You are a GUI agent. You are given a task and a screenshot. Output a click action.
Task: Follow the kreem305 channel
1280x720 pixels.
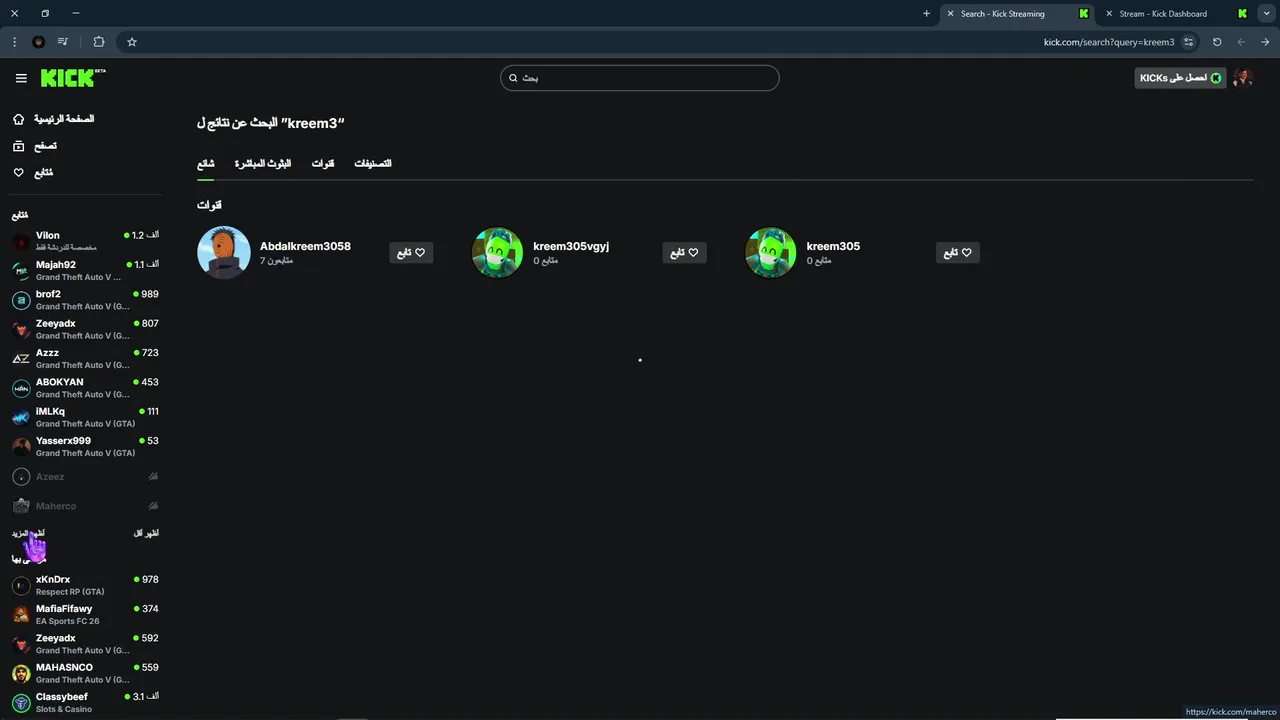click(958, 253)
